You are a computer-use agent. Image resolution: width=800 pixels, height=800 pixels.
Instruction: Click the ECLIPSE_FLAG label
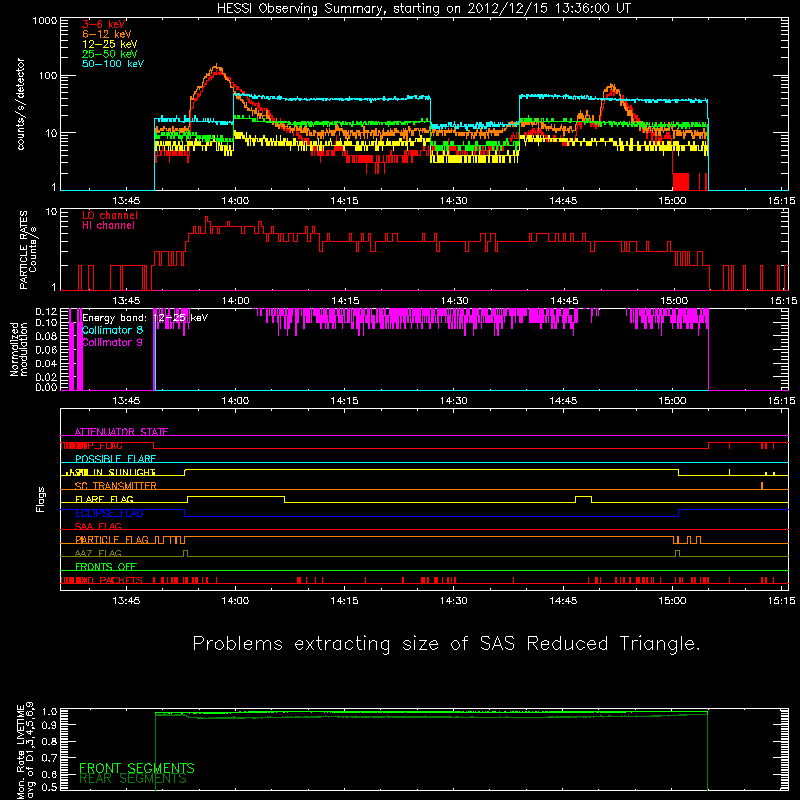(109, 513)
